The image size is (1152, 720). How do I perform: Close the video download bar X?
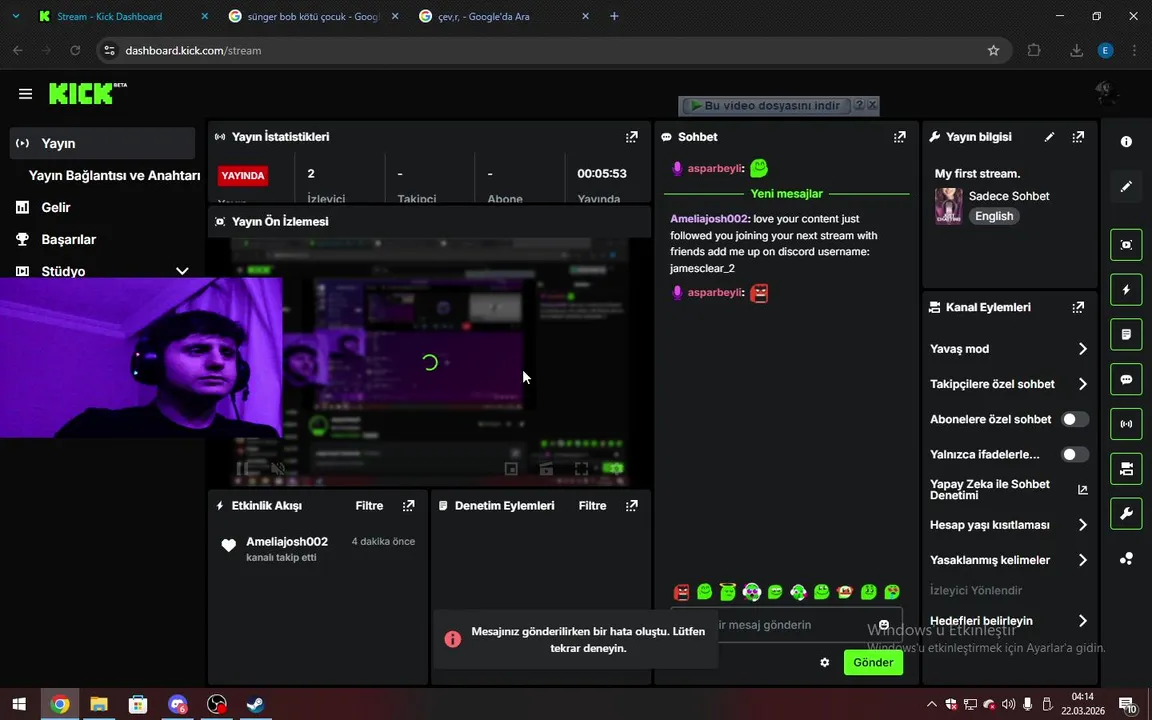coord(872,105)
